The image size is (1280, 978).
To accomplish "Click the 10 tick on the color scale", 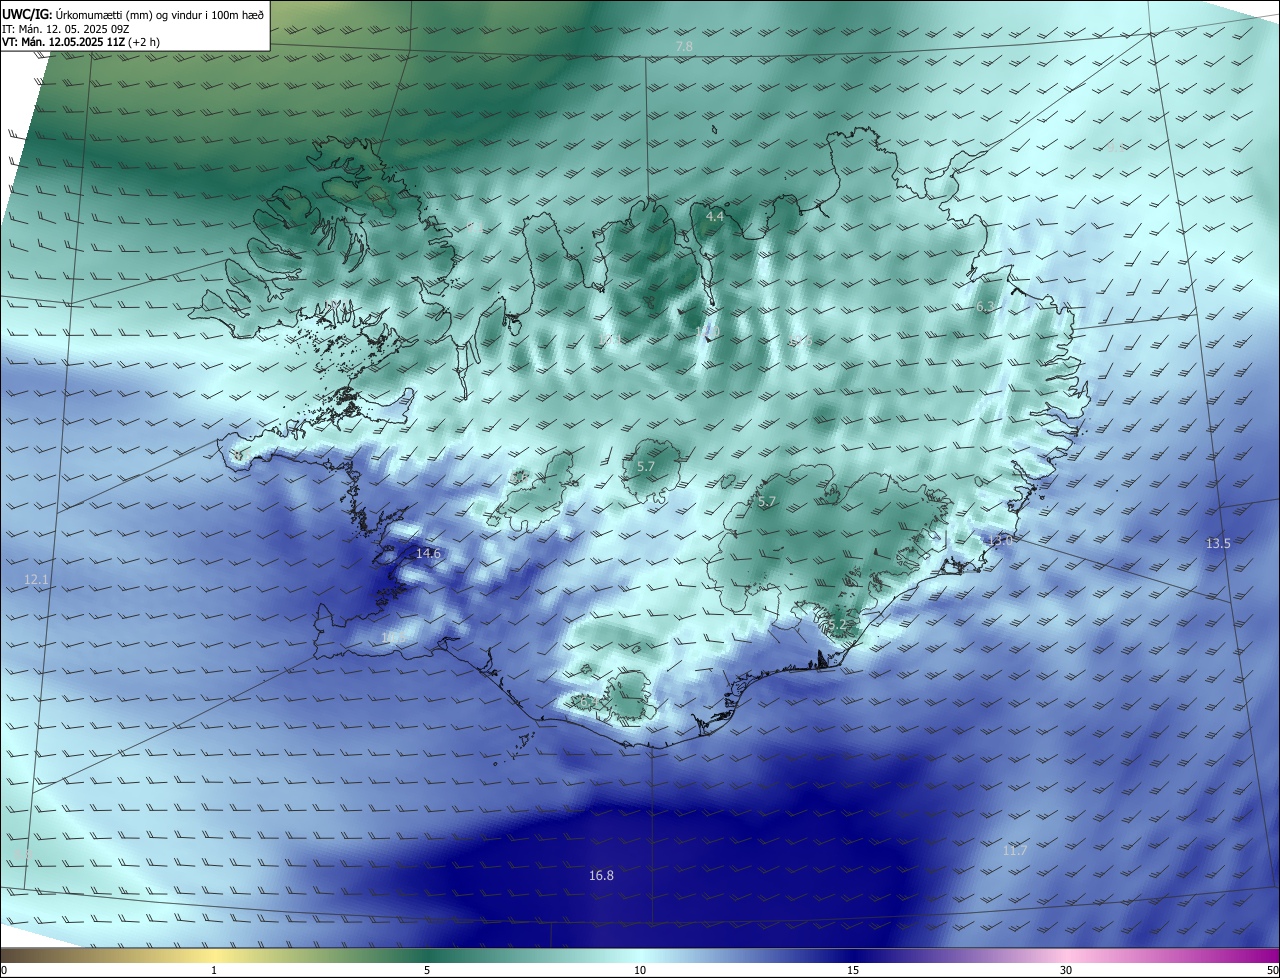I will click(640, 970).
